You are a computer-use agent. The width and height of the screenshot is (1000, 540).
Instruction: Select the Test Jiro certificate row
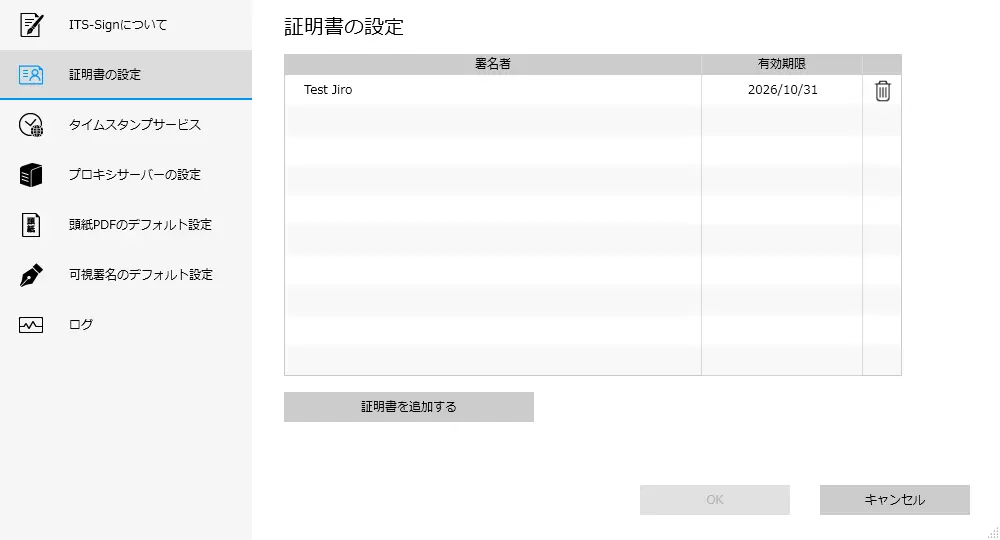(490, 90)
